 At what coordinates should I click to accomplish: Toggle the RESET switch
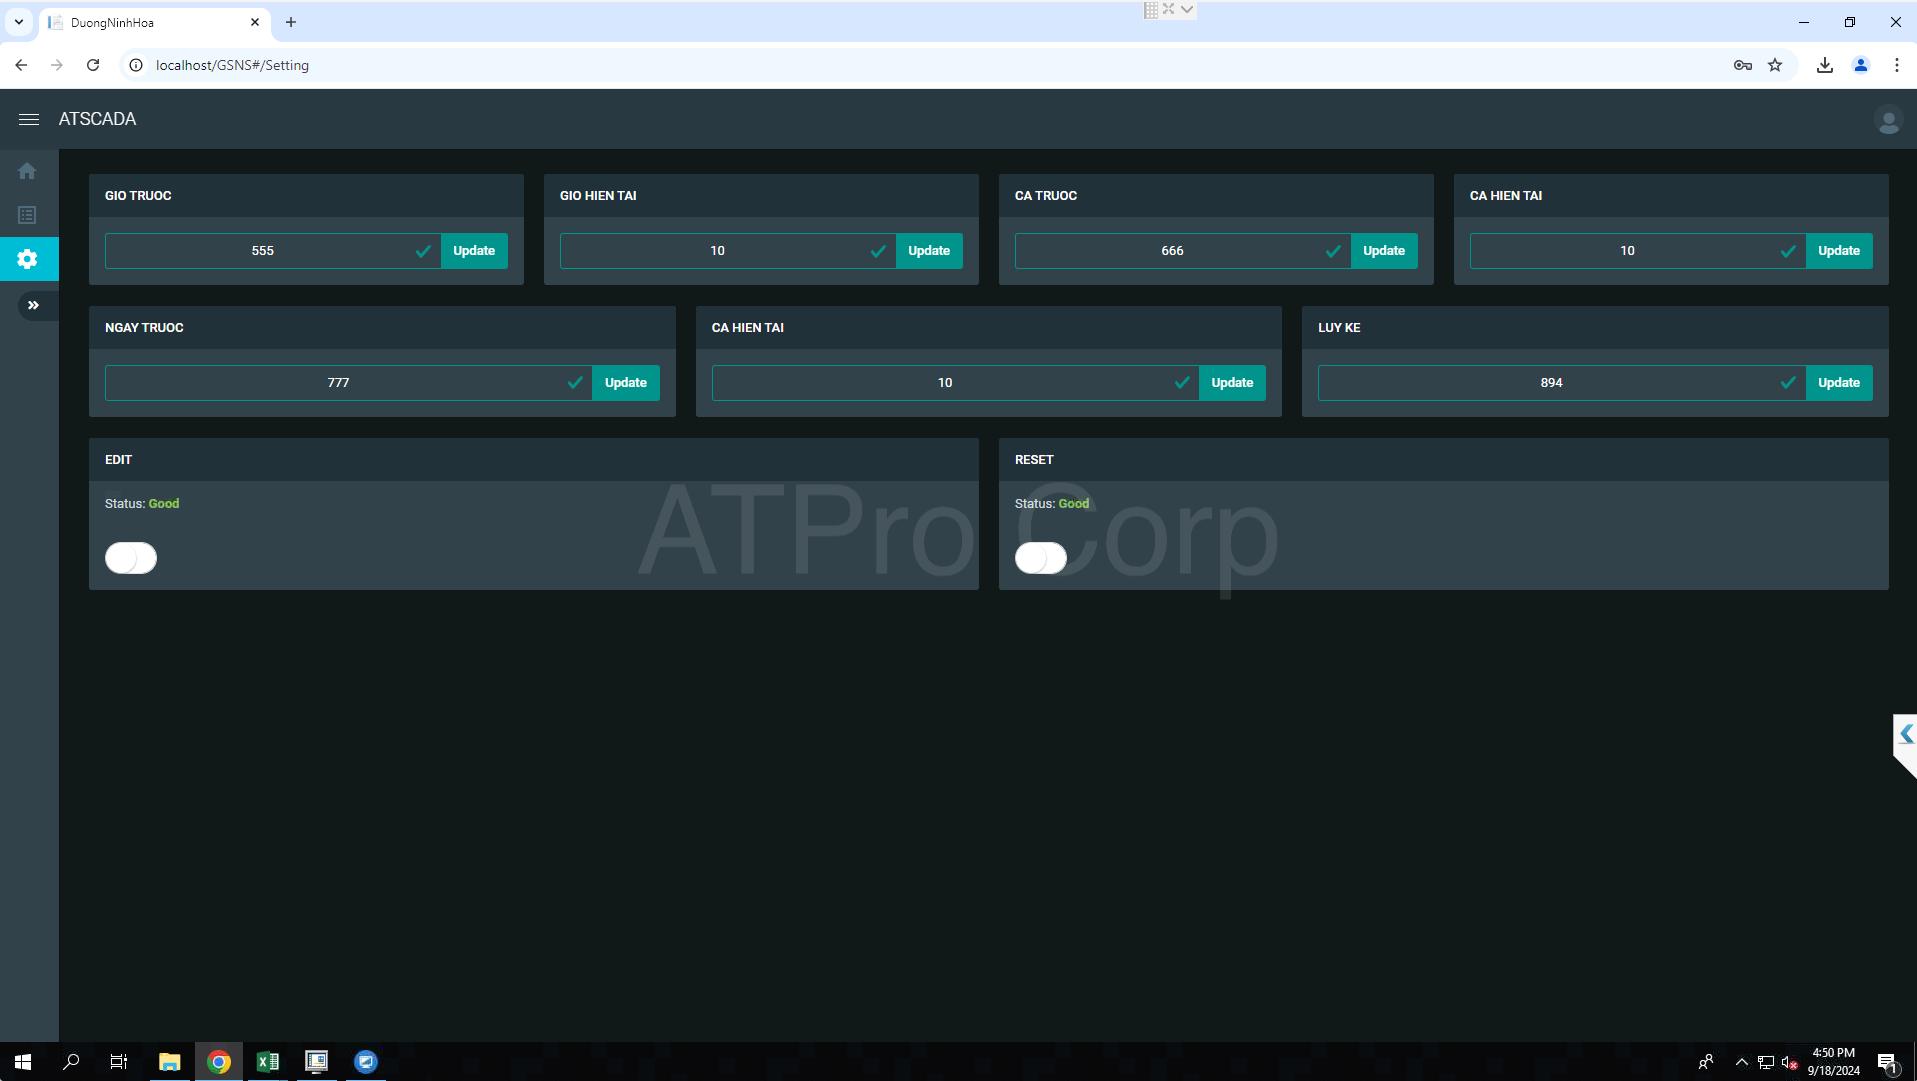(x=1040, y=558)
